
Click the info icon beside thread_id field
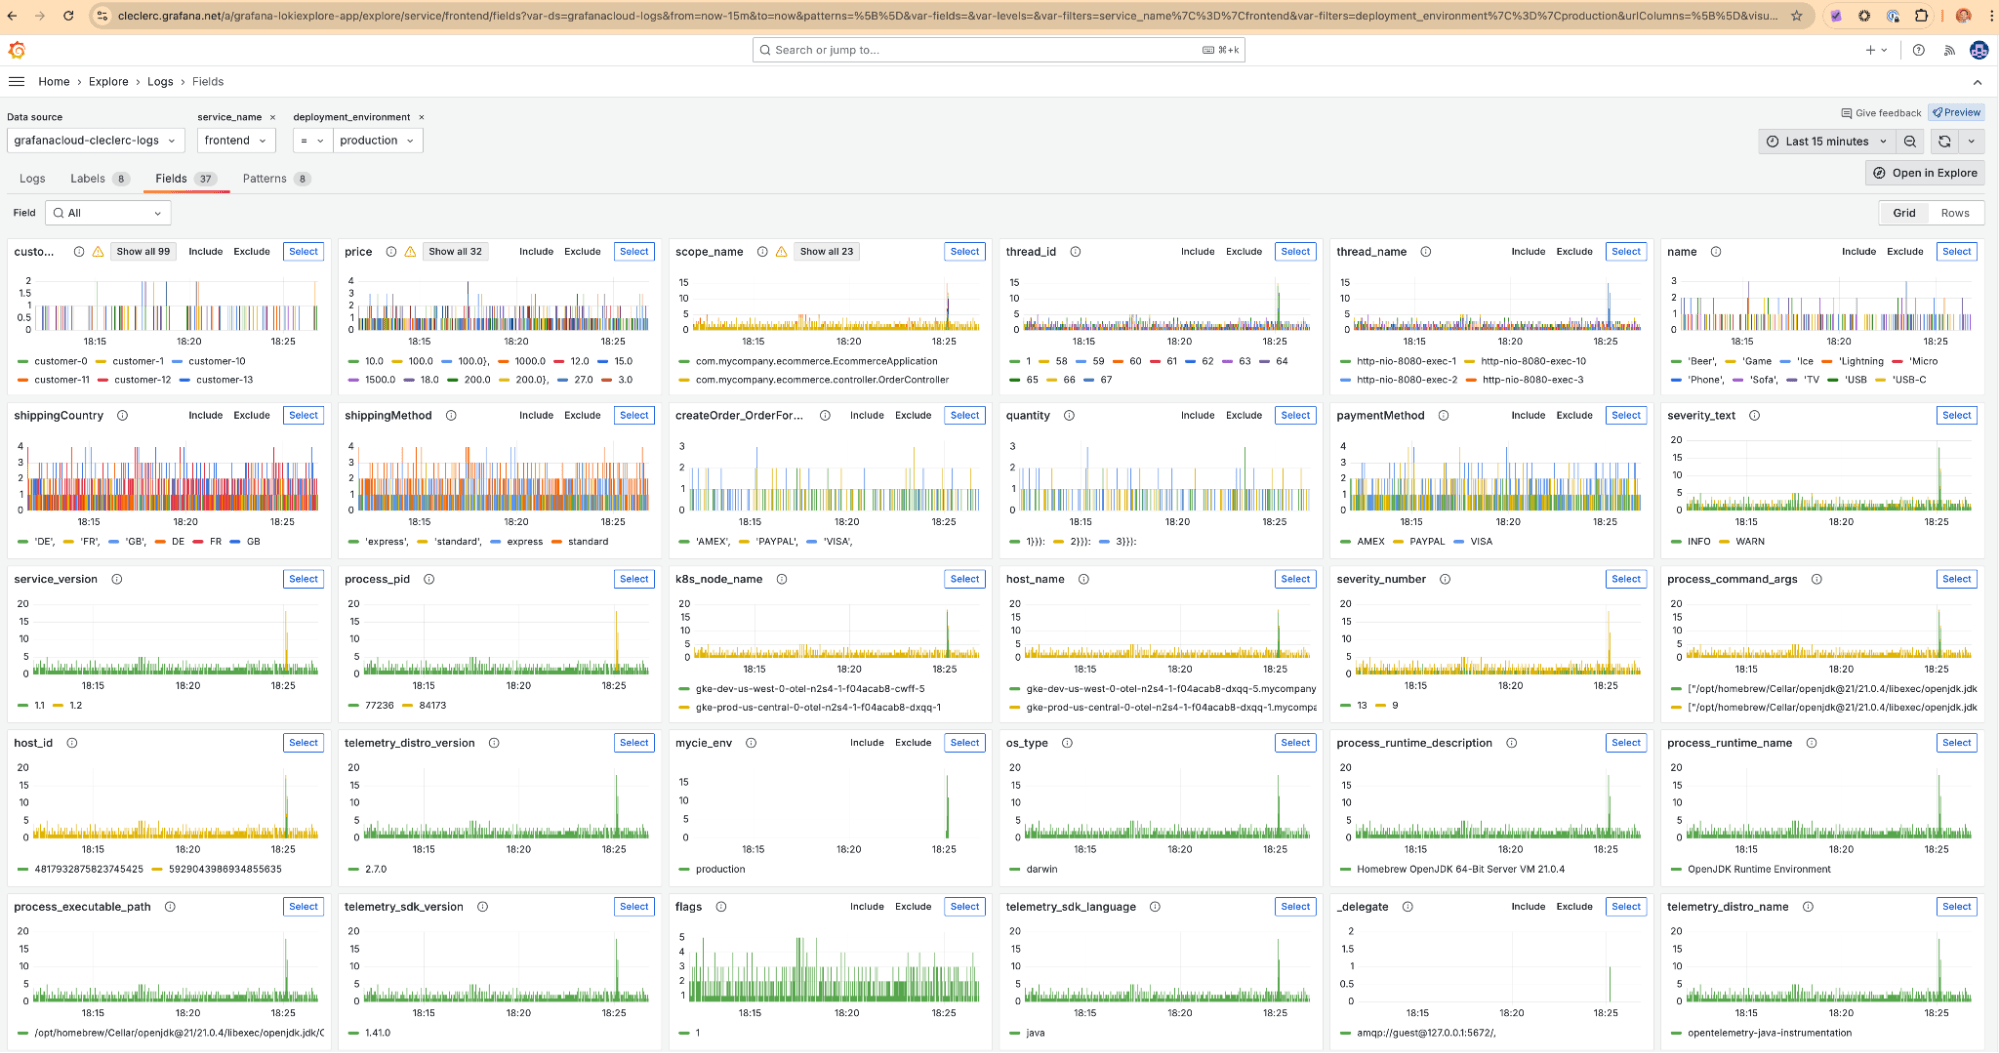click(x=1074, y=251)
